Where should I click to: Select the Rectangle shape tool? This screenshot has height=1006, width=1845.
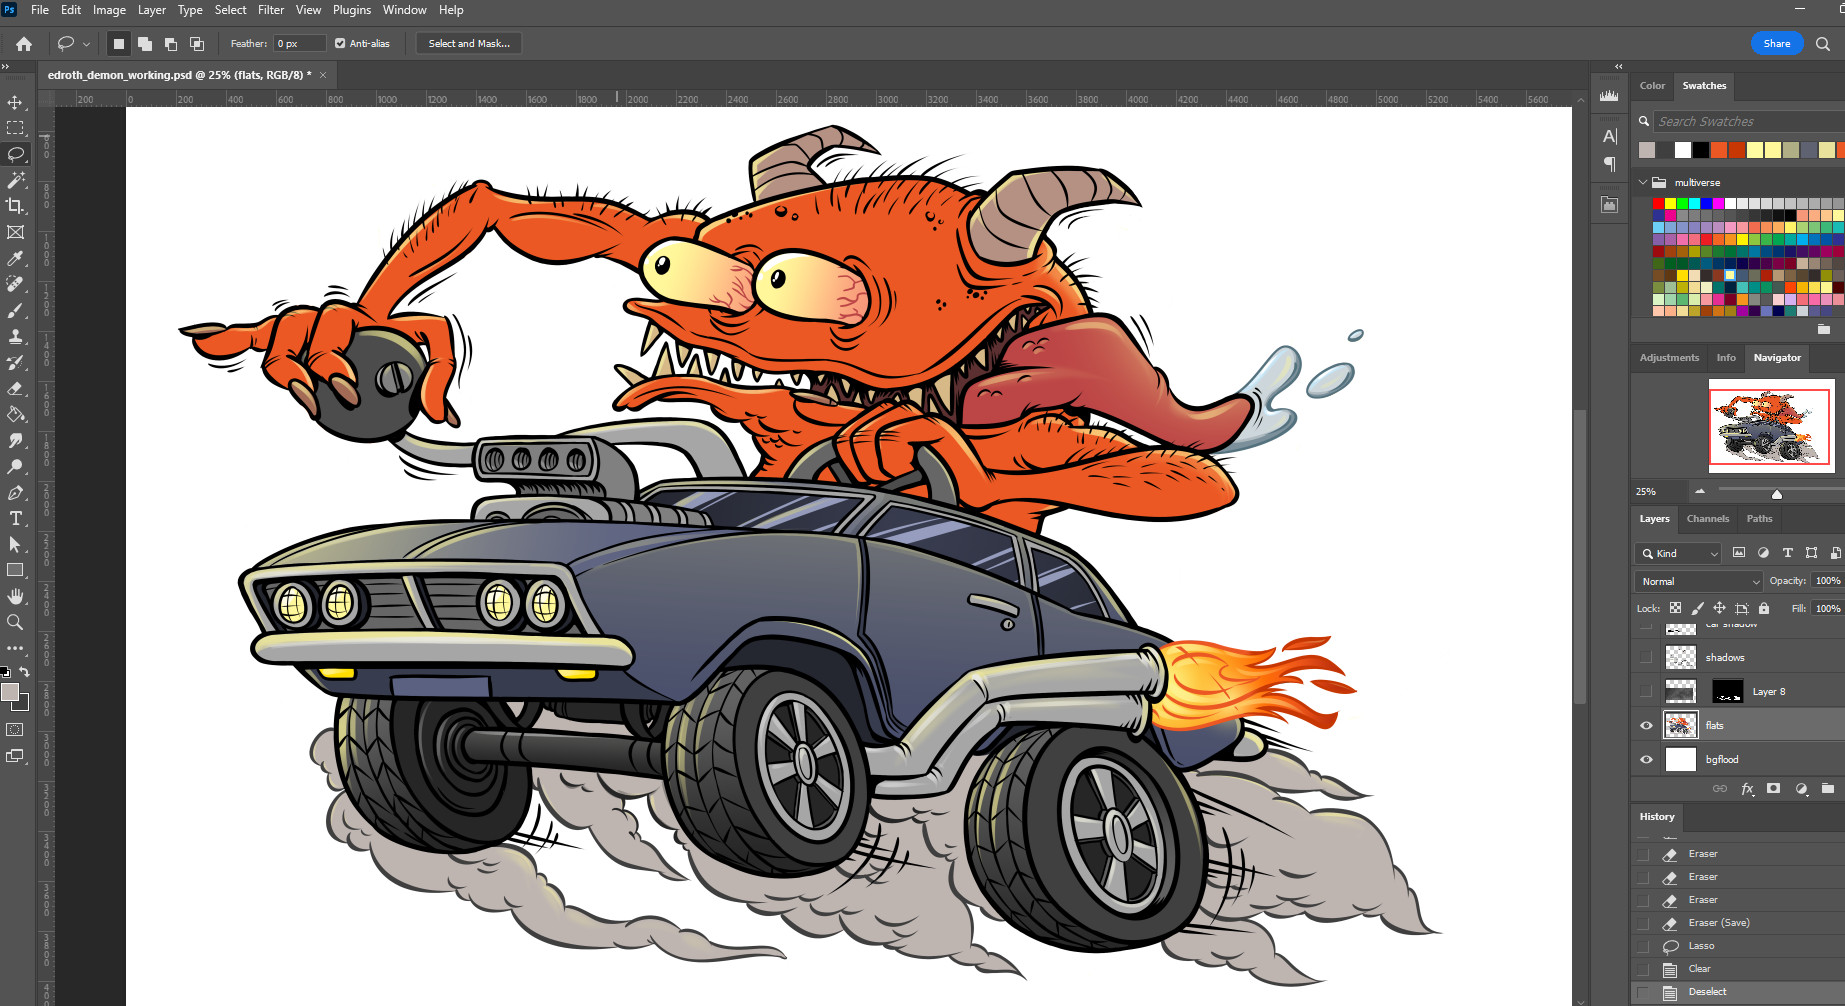tap(15, 570)
